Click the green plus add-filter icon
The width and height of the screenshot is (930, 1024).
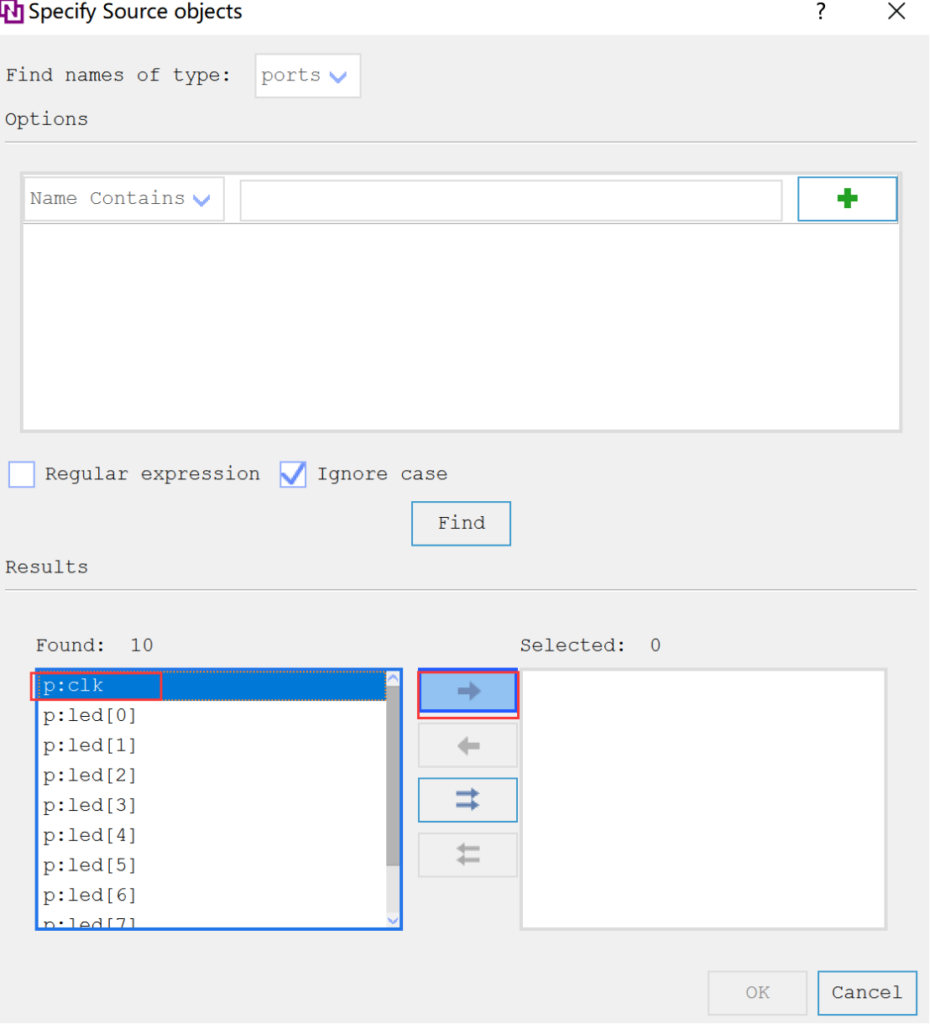pyautogui.click(x=847, y=199)
